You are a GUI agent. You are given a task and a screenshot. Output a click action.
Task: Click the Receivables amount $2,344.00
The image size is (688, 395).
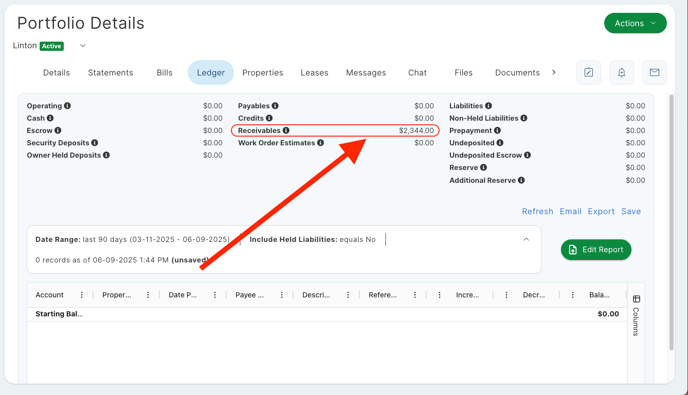point(416,130)
